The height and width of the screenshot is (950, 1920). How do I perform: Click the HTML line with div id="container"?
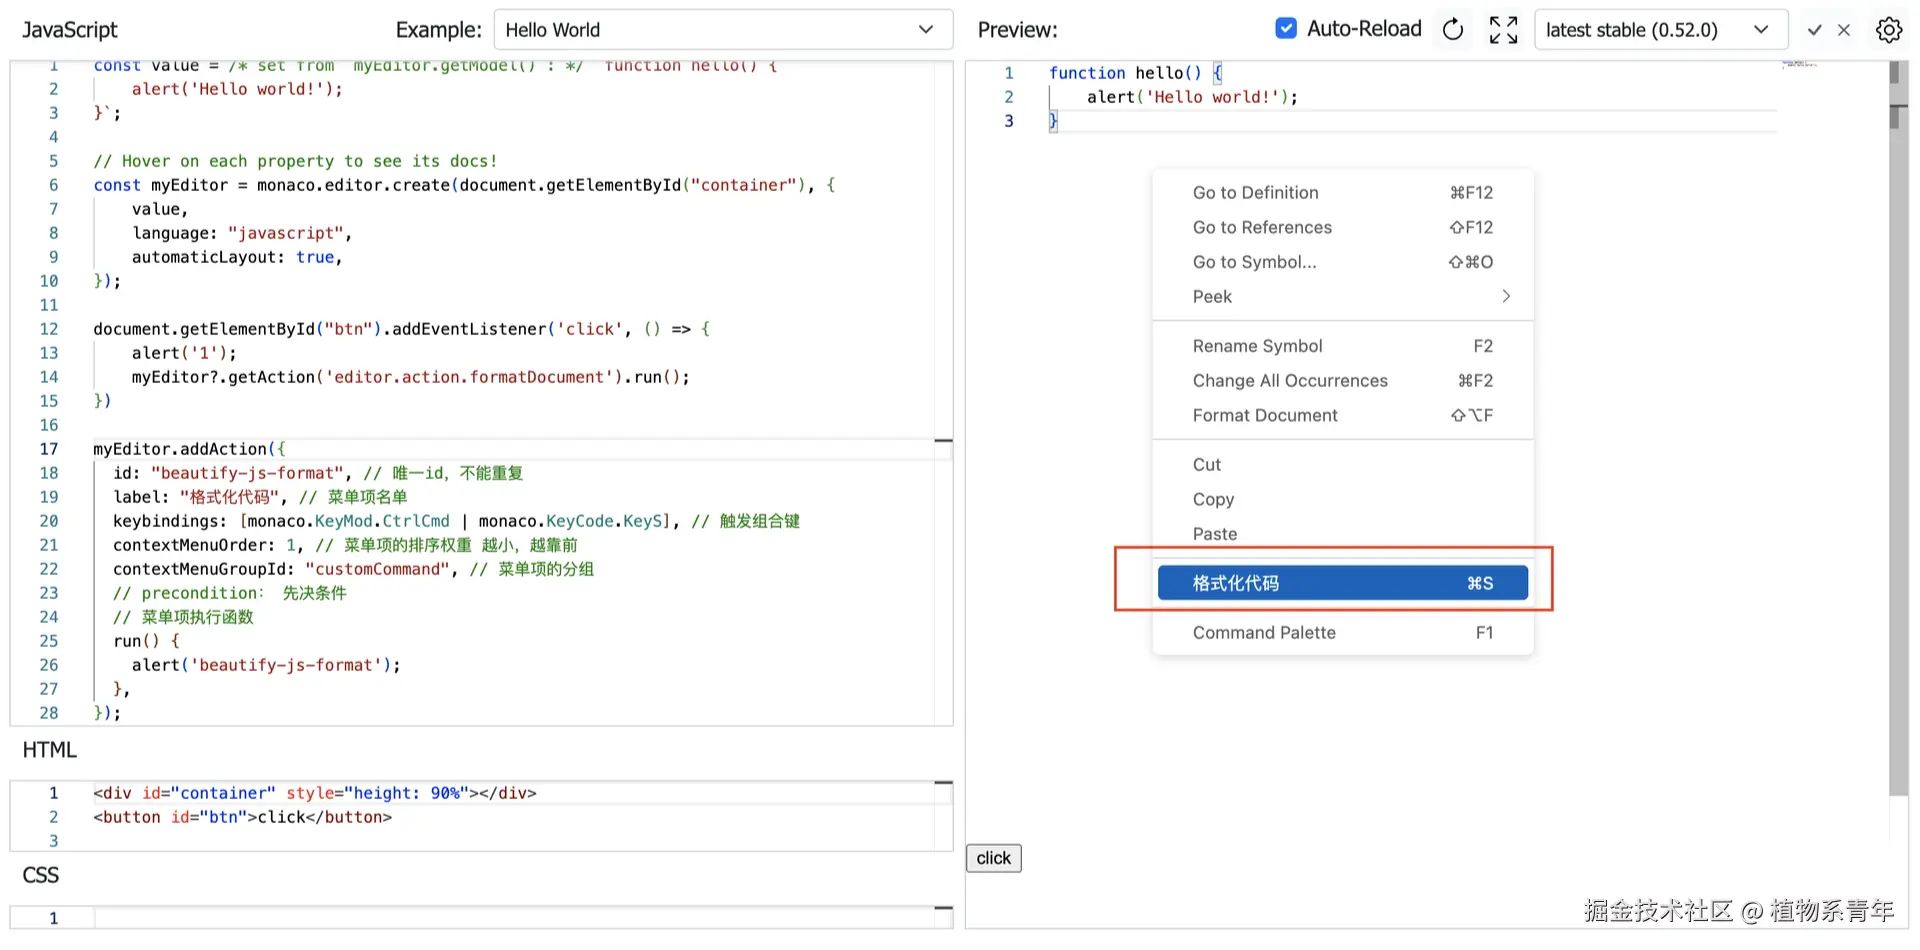pyautogui.click(x=315, y=793)
